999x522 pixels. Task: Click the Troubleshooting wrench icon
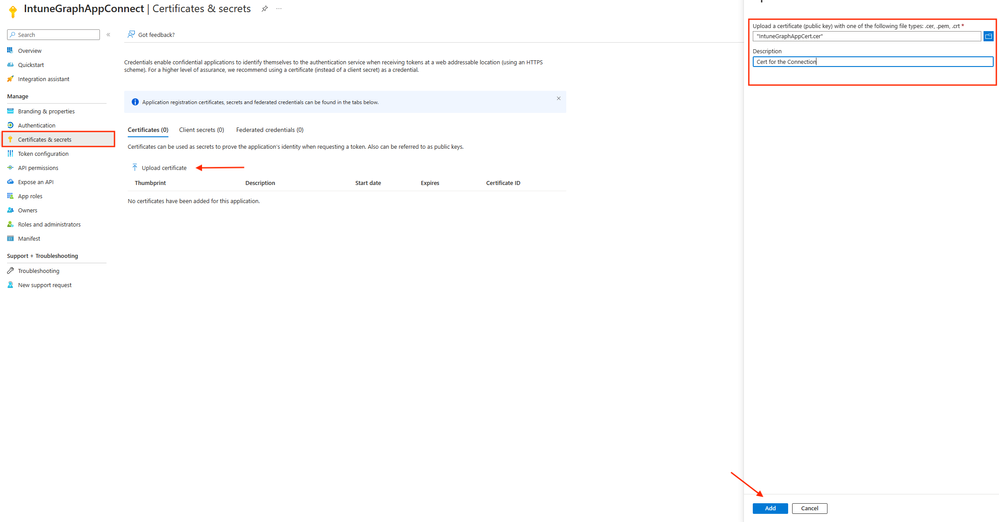coord(10,270)
